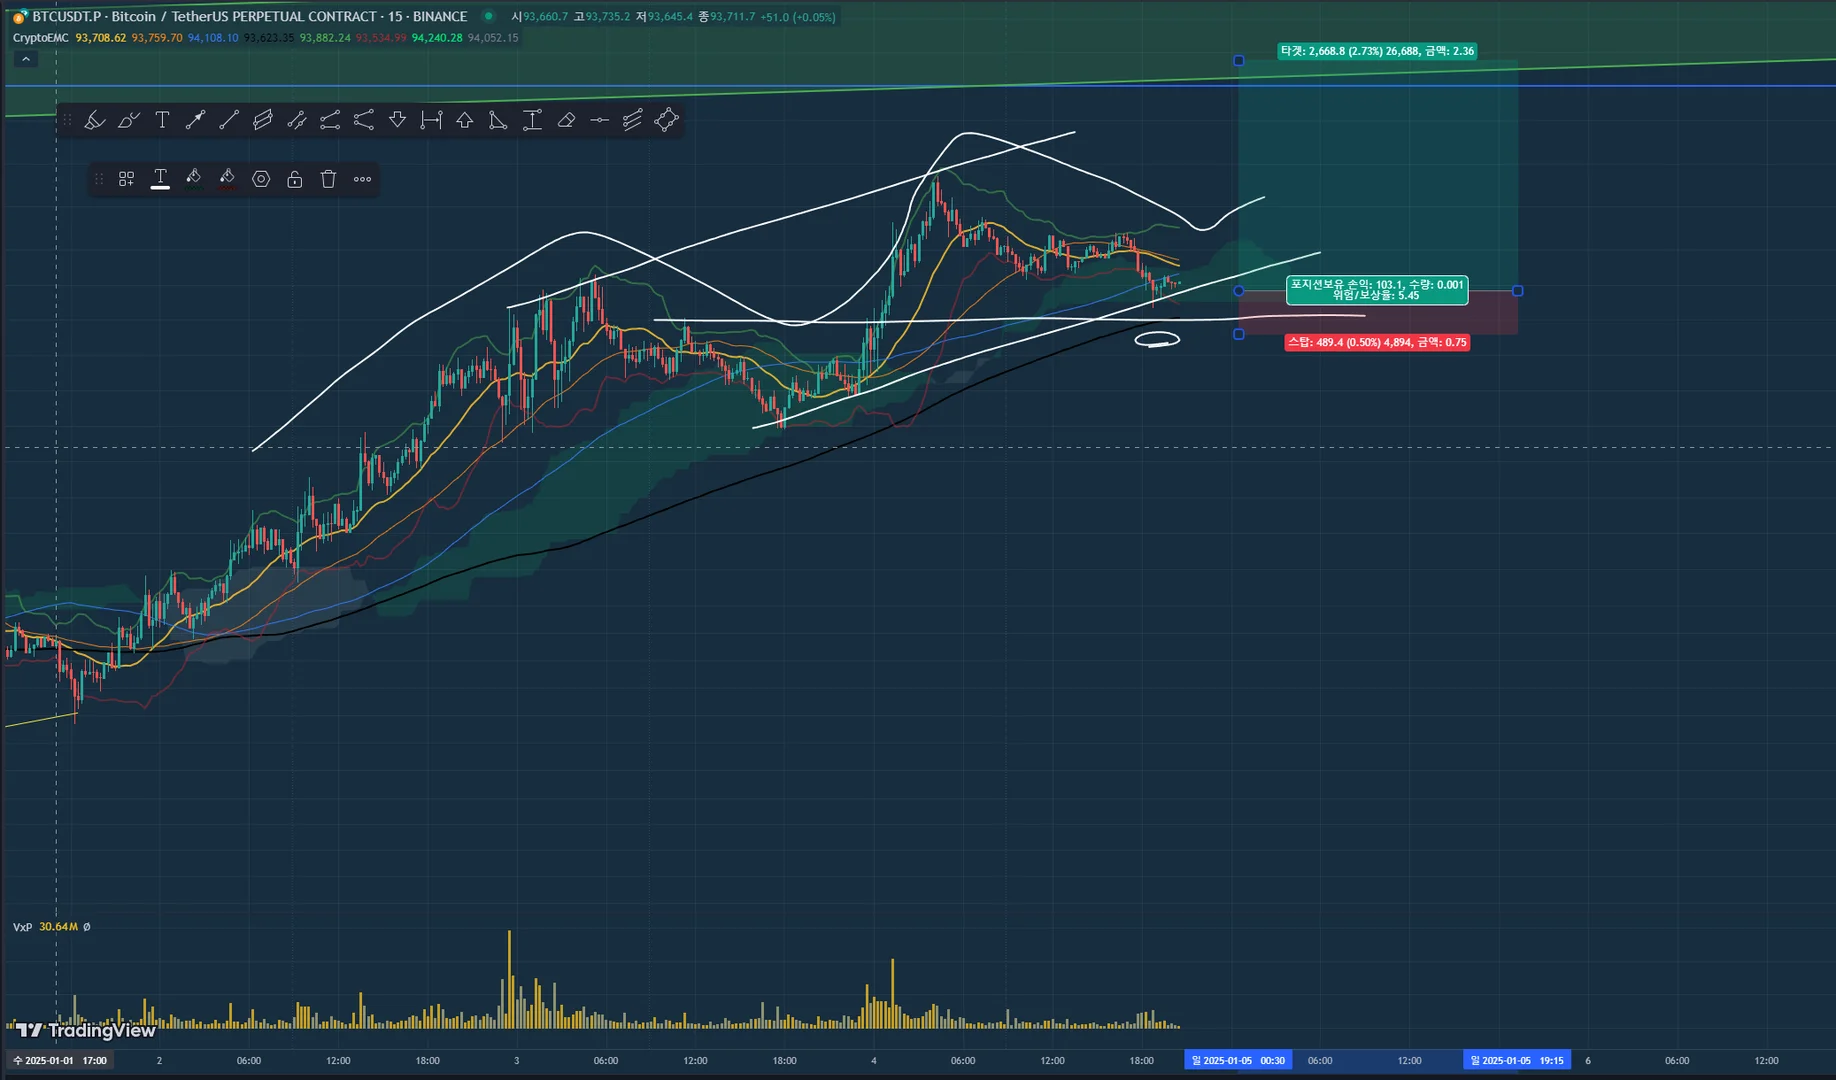This screenshot has height=1080, width=1836.
Task: Collapse the indicator legend arrow
Action: (x=26, y=59)
